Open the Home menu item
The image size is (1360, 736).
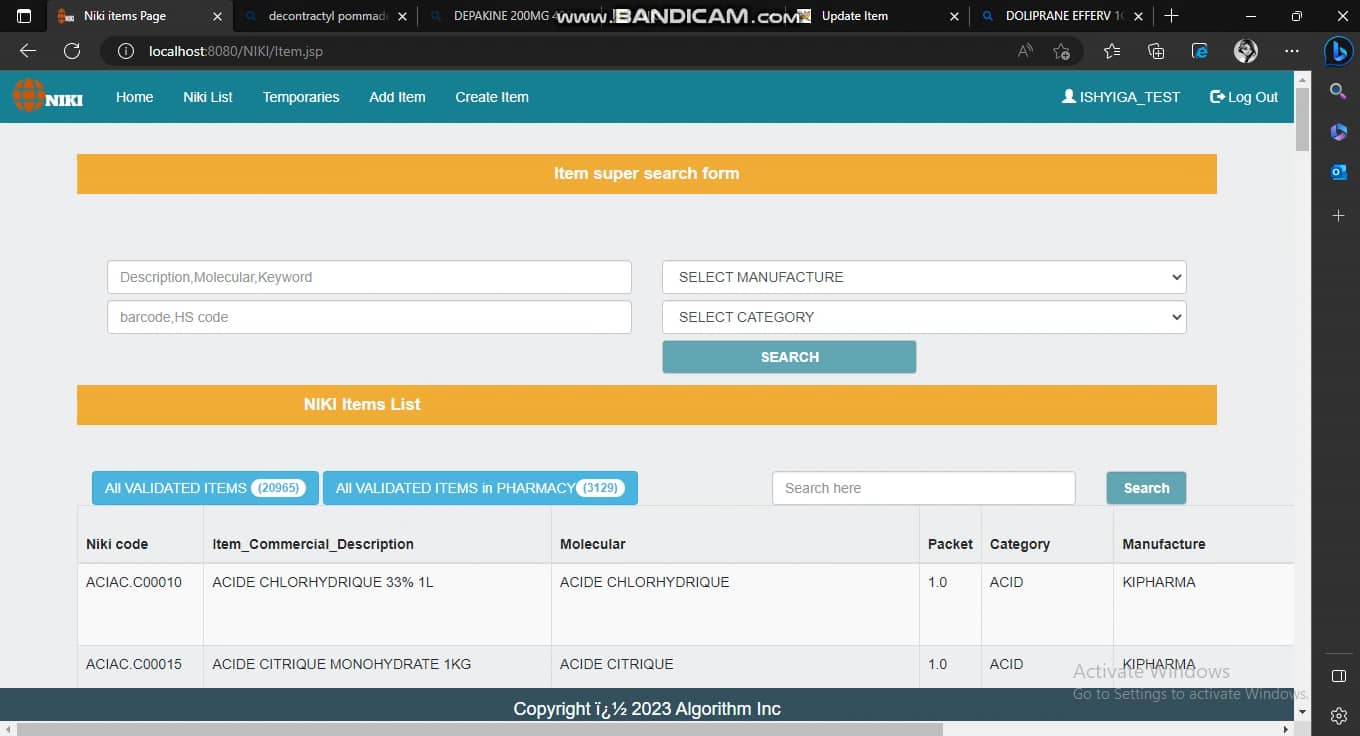134,97
